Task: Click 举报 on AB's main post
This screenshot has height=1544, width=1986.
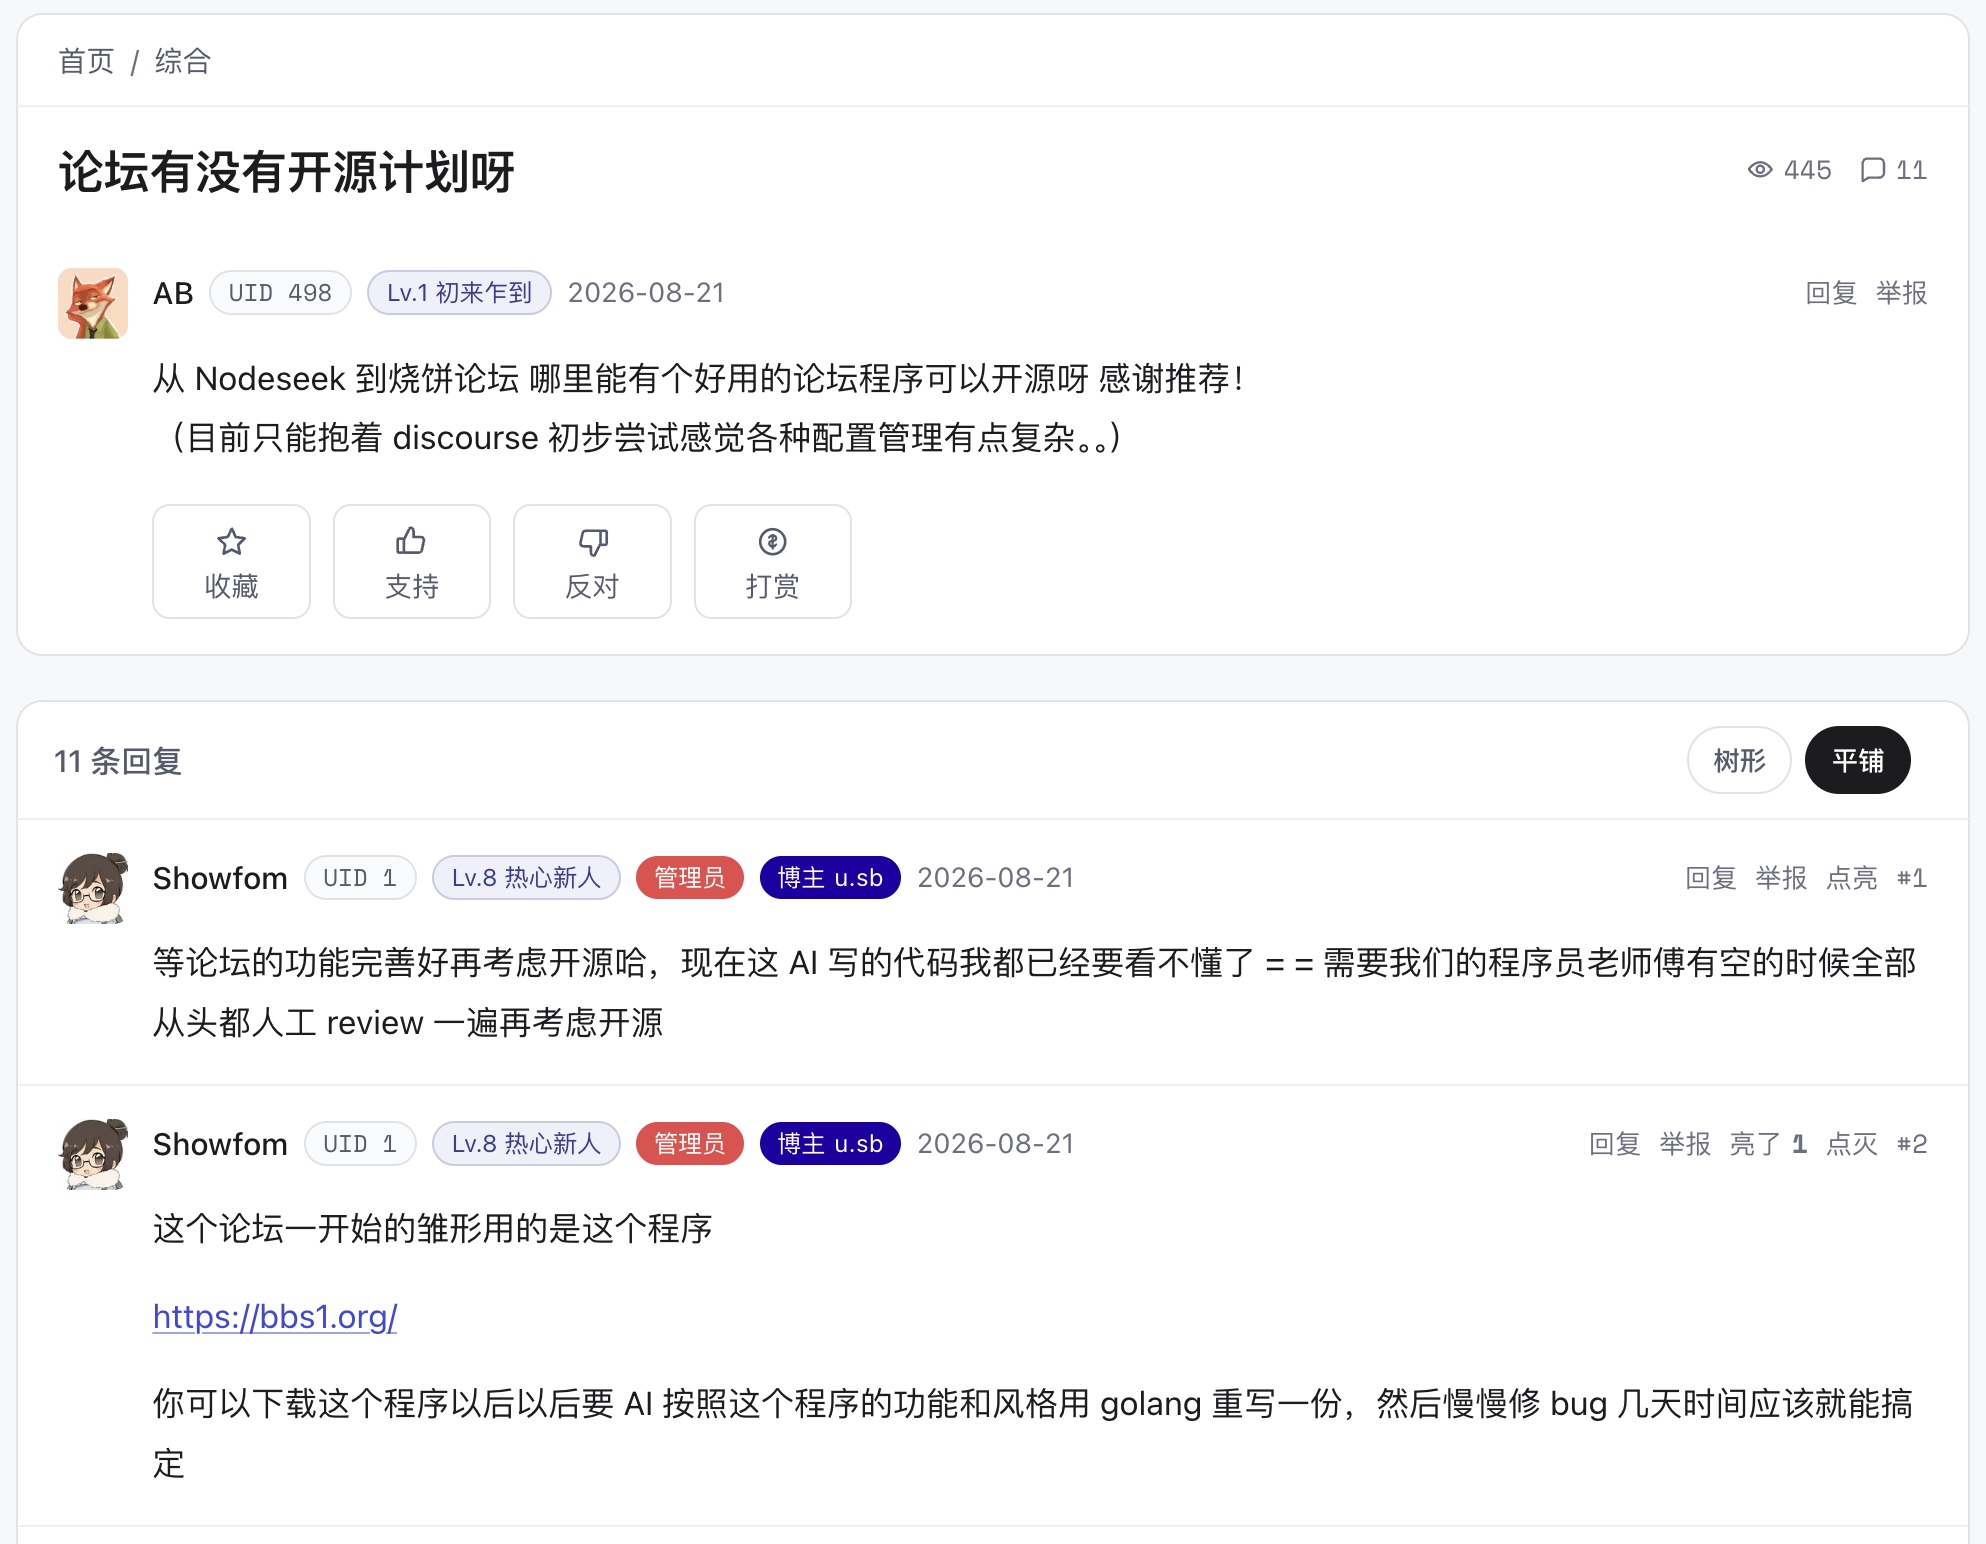Action: point(1901,293)
